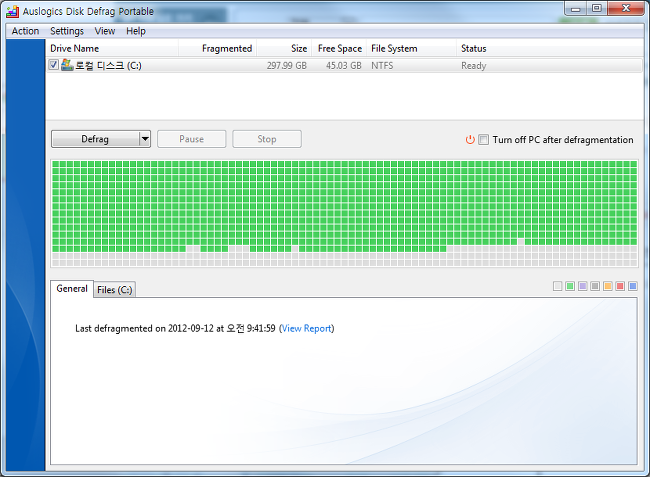The image size is (650, 477).
Task: Click the blue legend color swatch
Action: 633,286
